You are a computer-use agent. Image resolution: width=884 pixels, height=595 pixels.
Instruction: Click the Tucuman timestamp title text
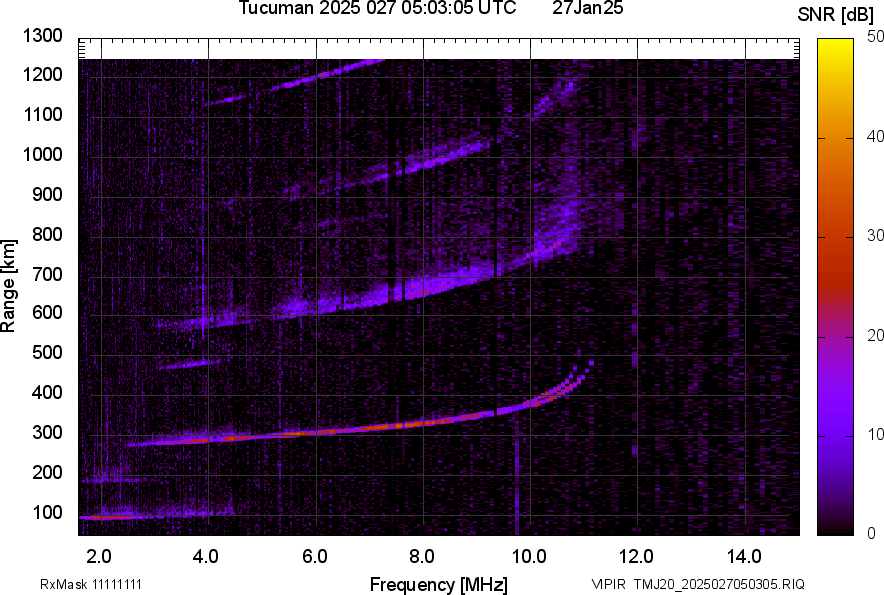pos(377,9)
